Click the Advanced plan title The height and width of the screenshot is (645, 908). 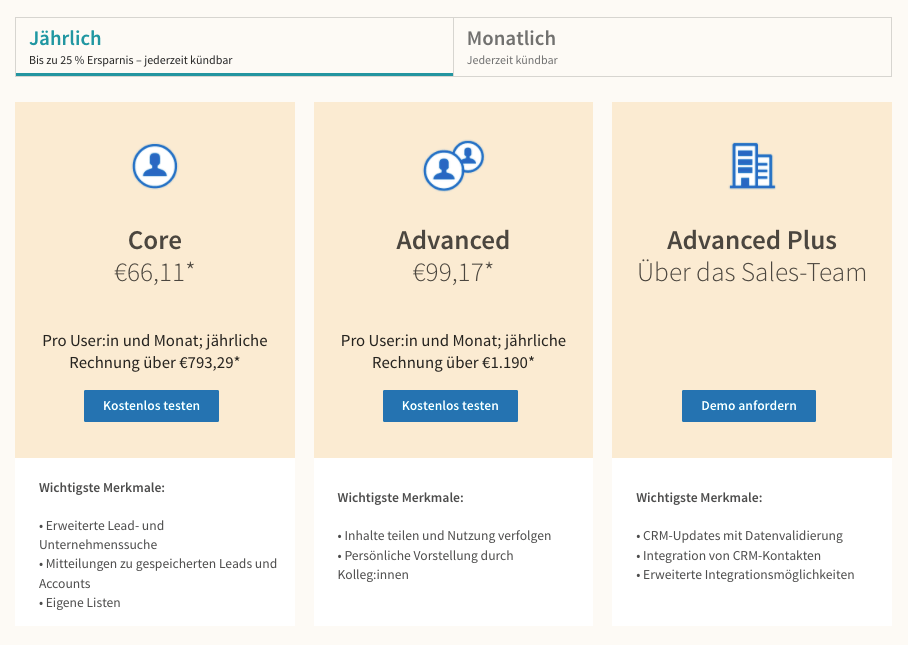[x=452, y=240]
